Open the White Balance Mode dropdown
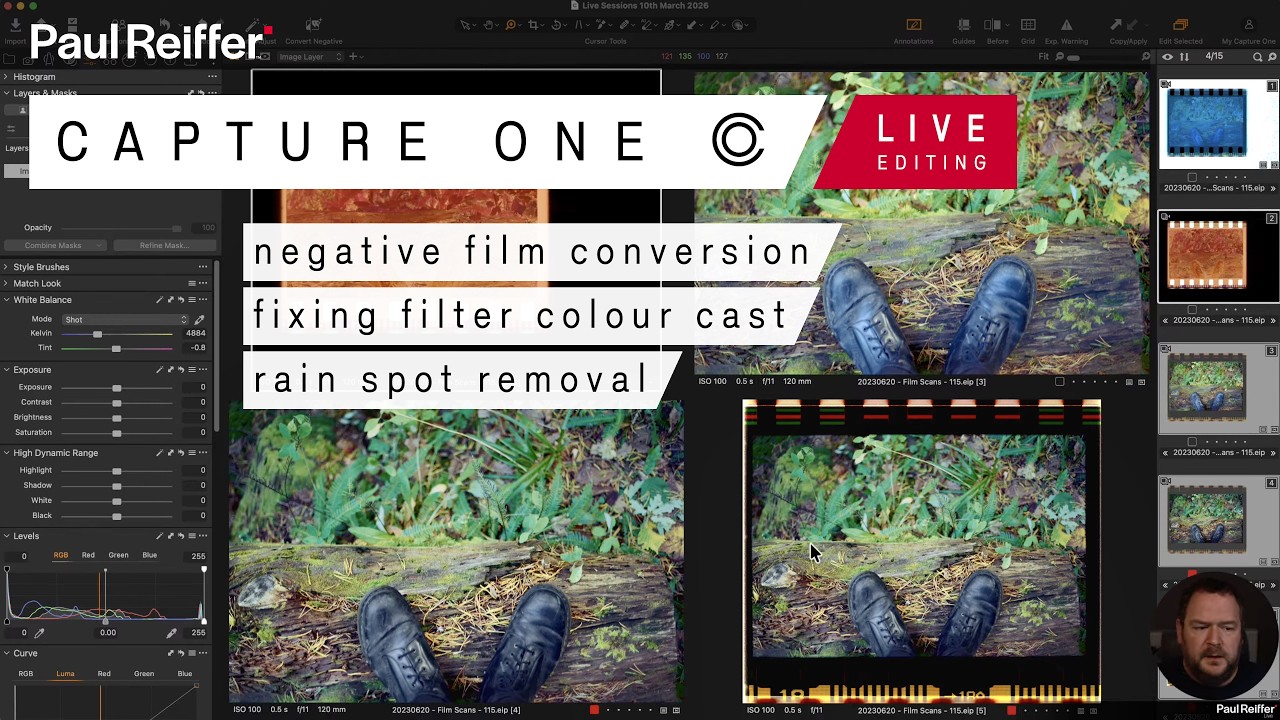 point(126,320)
